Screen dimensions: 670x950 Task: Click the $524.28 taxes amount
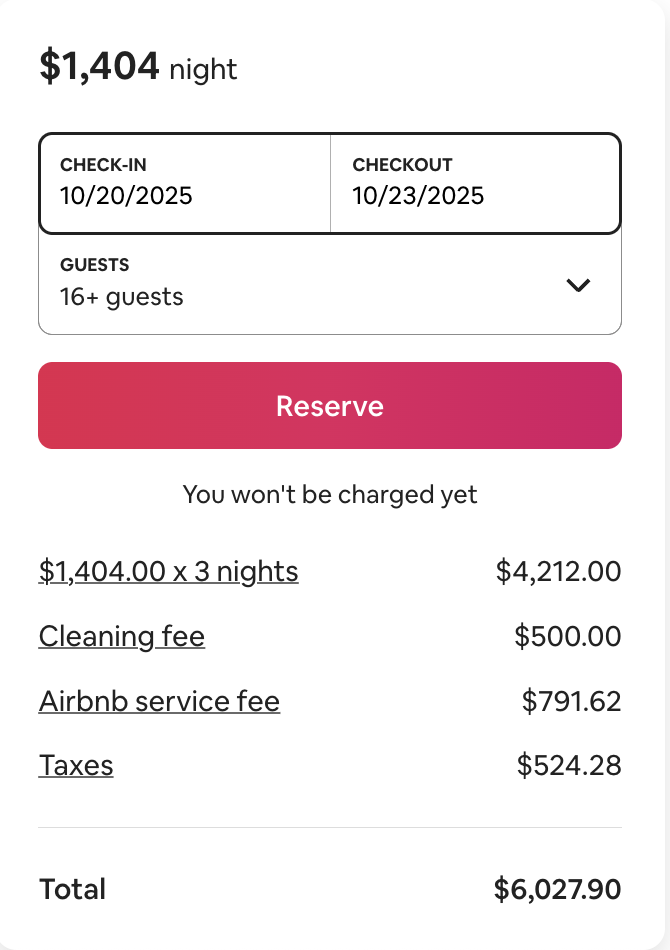[x=569, y=766]
